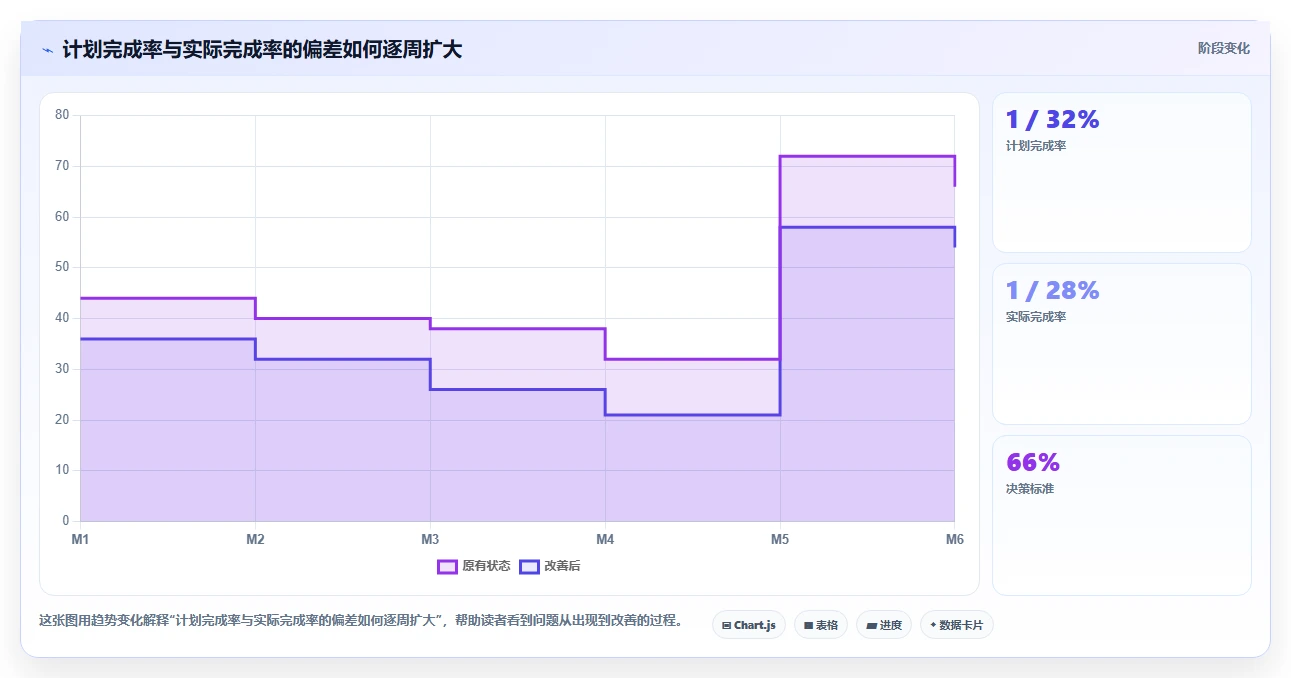Click the M1 x-axis label
This screenshot has width=1291, height=678.
[x=80, y=539]
